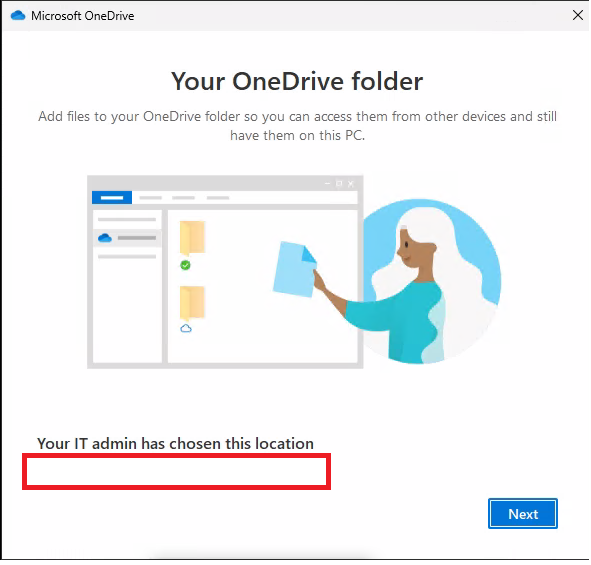Click the illustrated window's close X
Screen dimensions: 591x565
point(351,184)
